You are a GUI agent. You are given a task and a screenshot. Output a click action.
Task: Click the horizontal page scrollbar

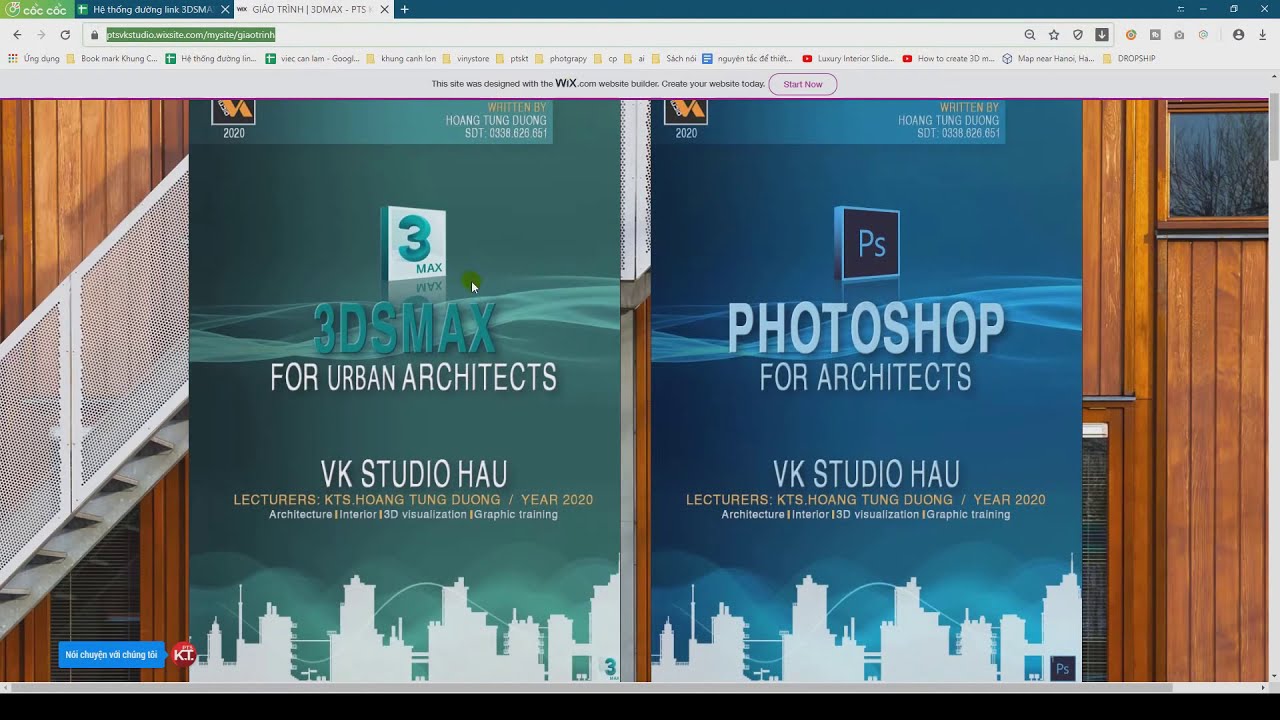pos(590,688)
